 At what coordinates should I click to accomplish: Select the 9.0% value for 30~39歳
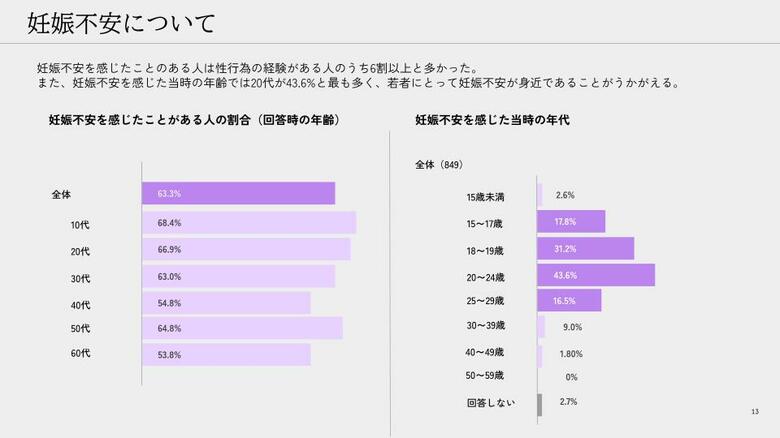(x=572, y=327)
